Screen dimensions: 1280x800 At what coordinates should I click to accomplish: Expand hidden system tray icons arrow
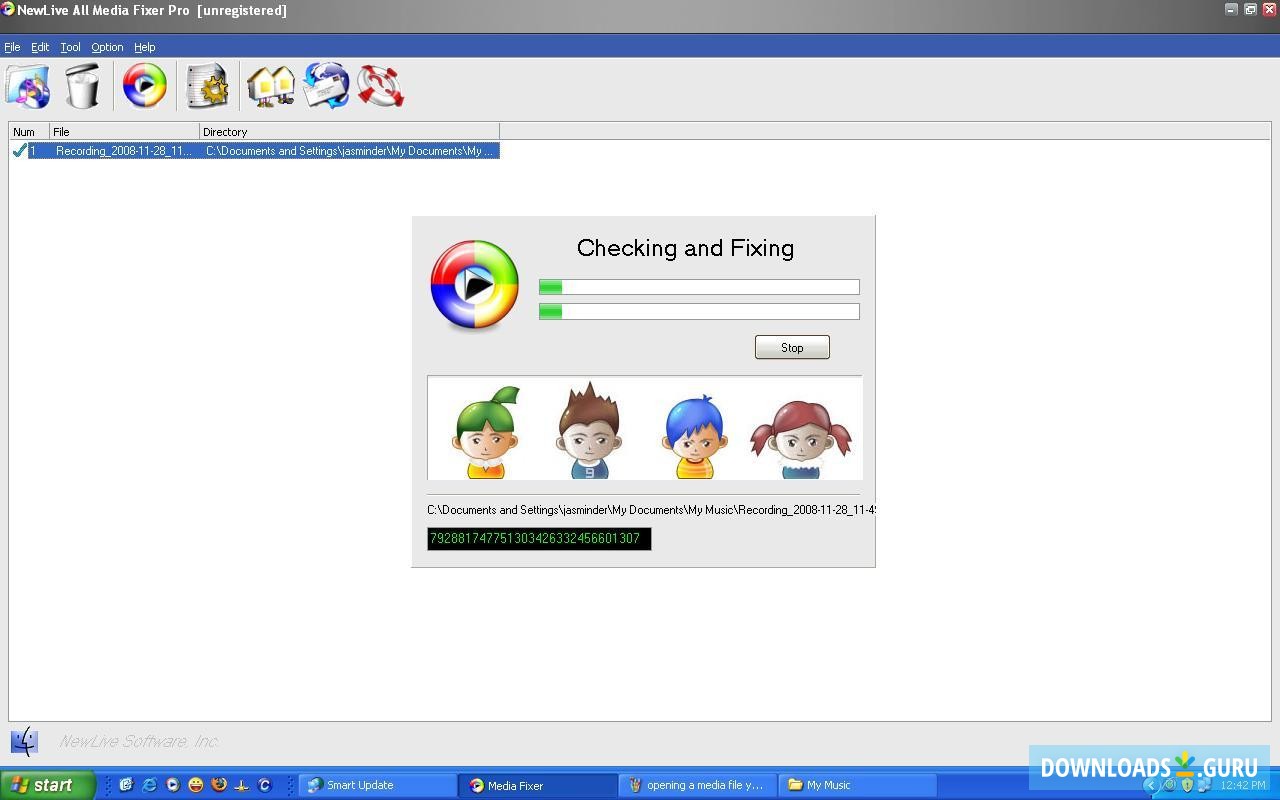(x=1151, y=785)
